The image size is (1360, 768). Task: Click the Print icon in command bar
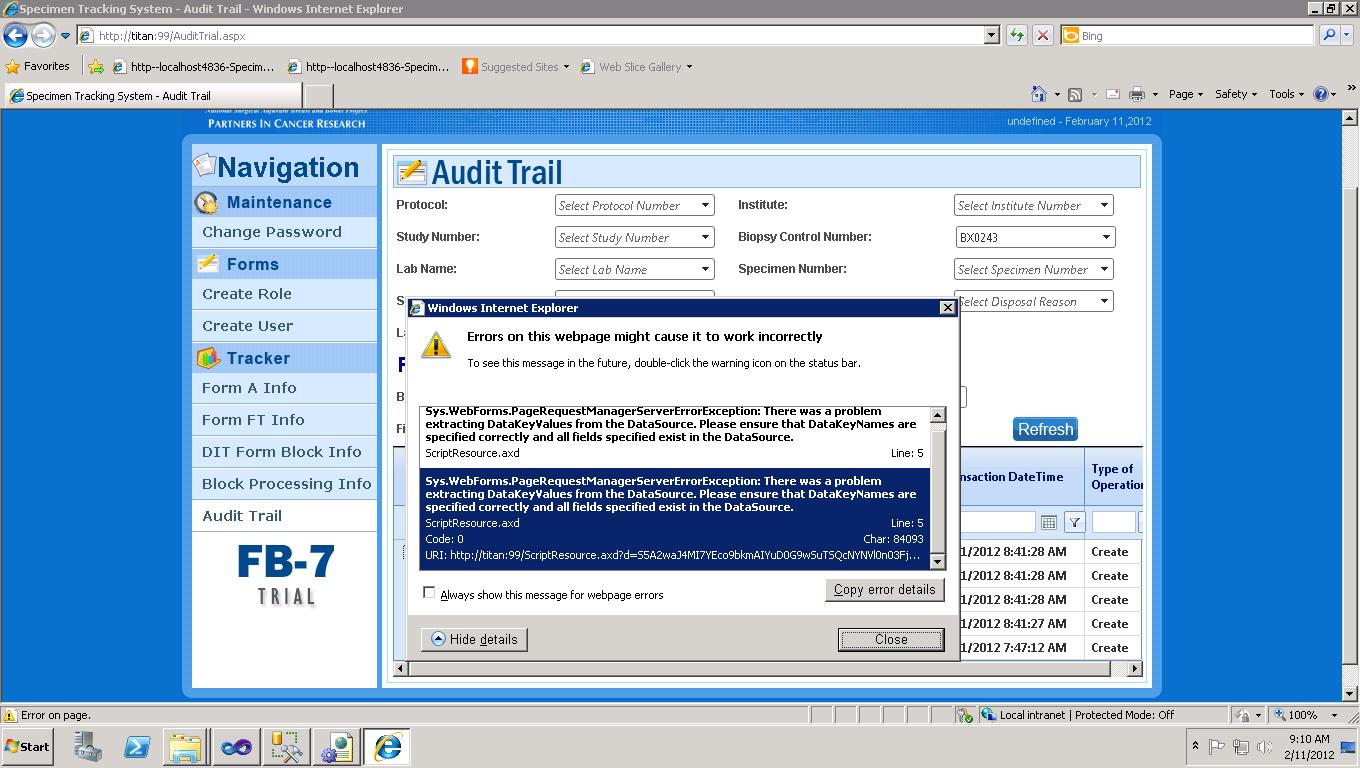point(1137,94)
